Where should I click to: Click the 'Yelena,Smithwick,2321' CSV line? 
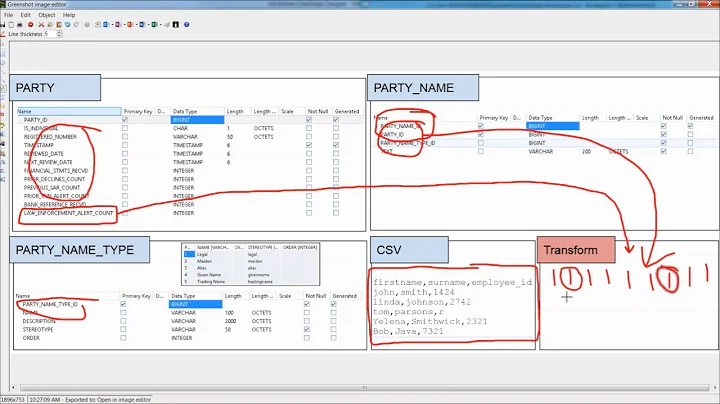pos(430,321)
